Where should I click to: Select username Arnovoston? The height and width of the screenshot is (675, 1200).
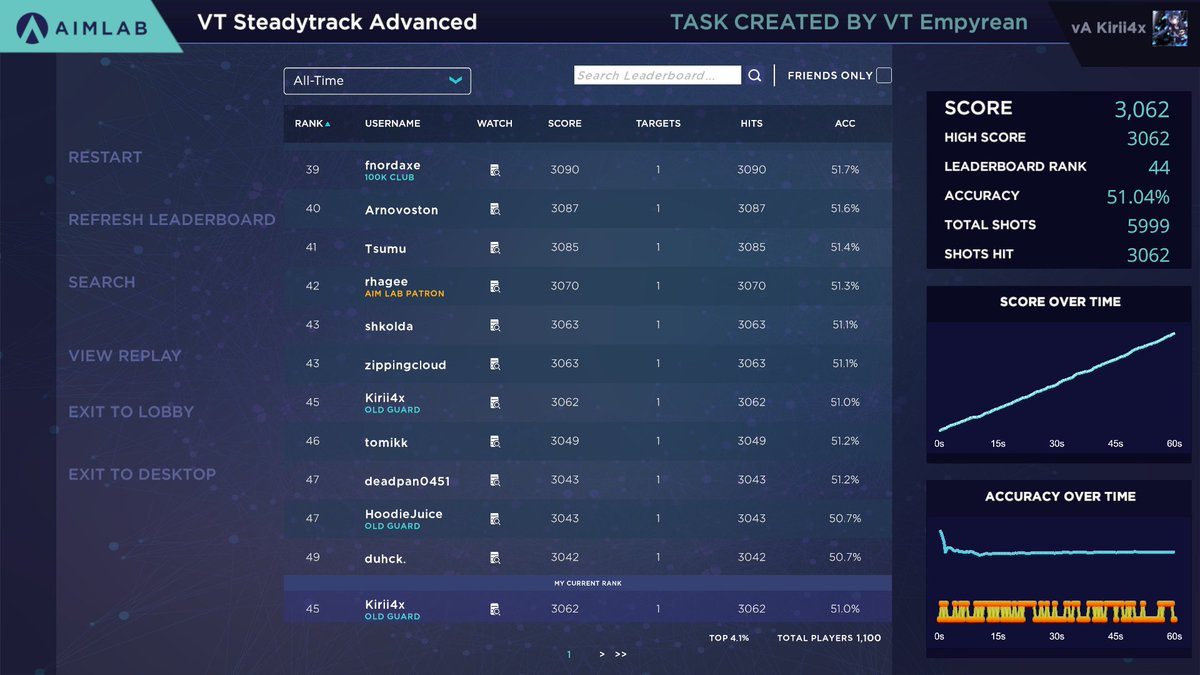coord(401,210)
